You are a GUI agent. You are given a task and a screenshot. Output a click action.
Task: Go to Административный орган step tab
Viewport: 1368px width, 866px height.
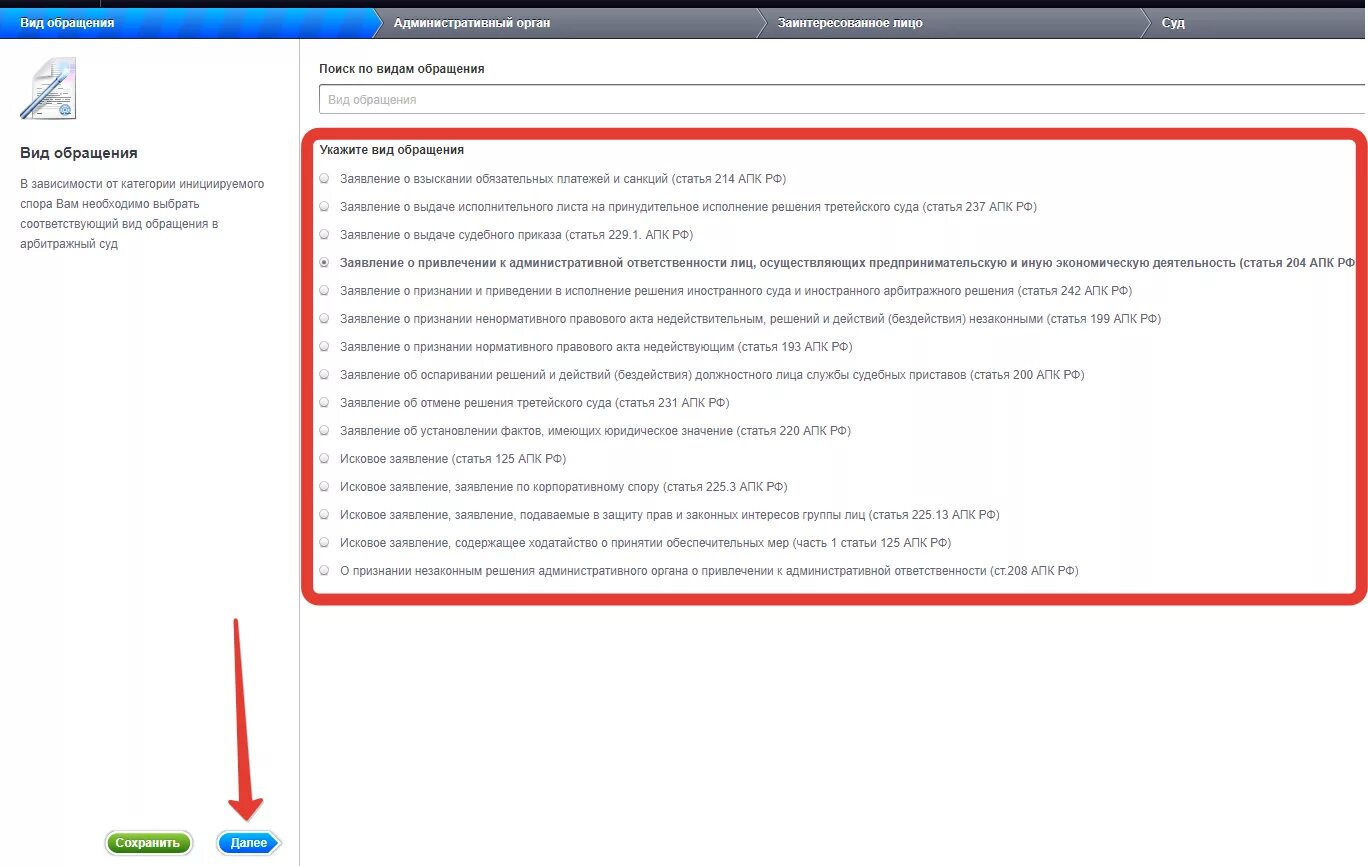tap(570, 23)
